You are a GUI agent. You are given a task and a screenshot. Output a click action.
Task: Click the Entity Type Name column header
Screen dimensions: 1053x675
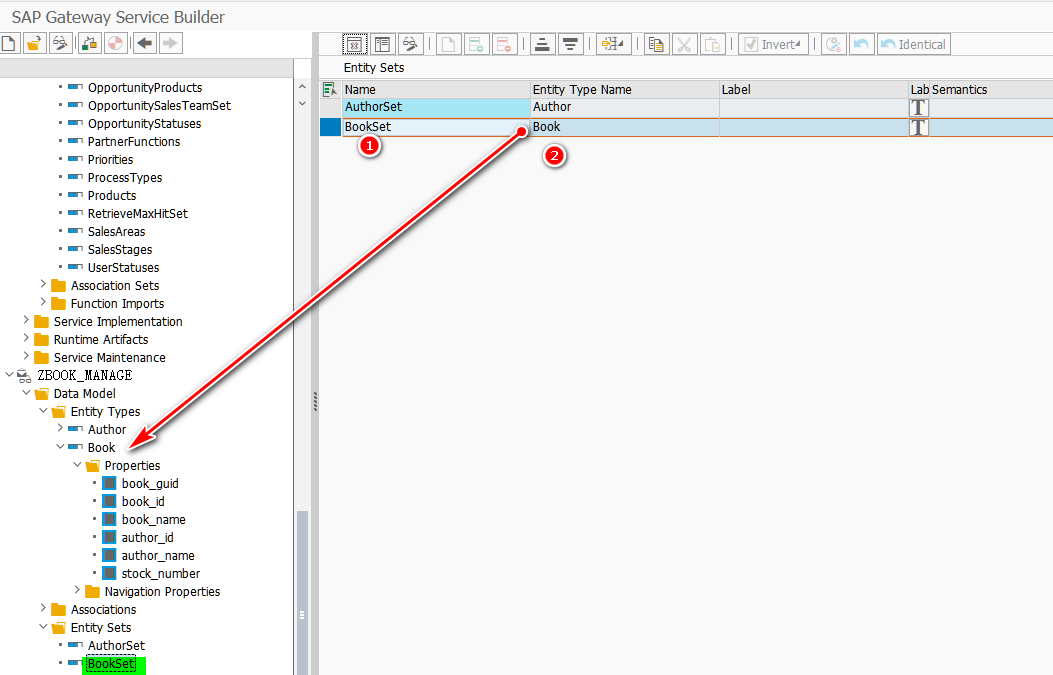click(x=625, y=89)
